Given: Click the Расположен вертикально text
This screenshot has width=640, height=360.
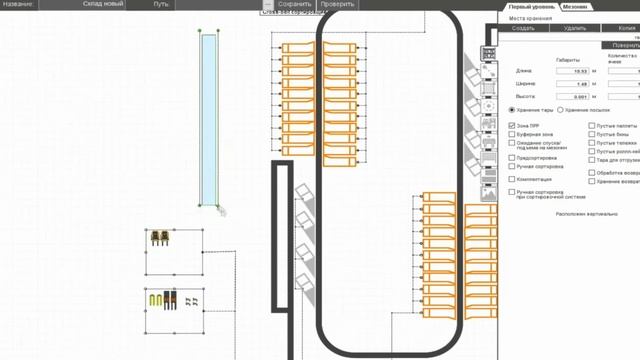Looking at the screenshot, I should pos(587,214).
